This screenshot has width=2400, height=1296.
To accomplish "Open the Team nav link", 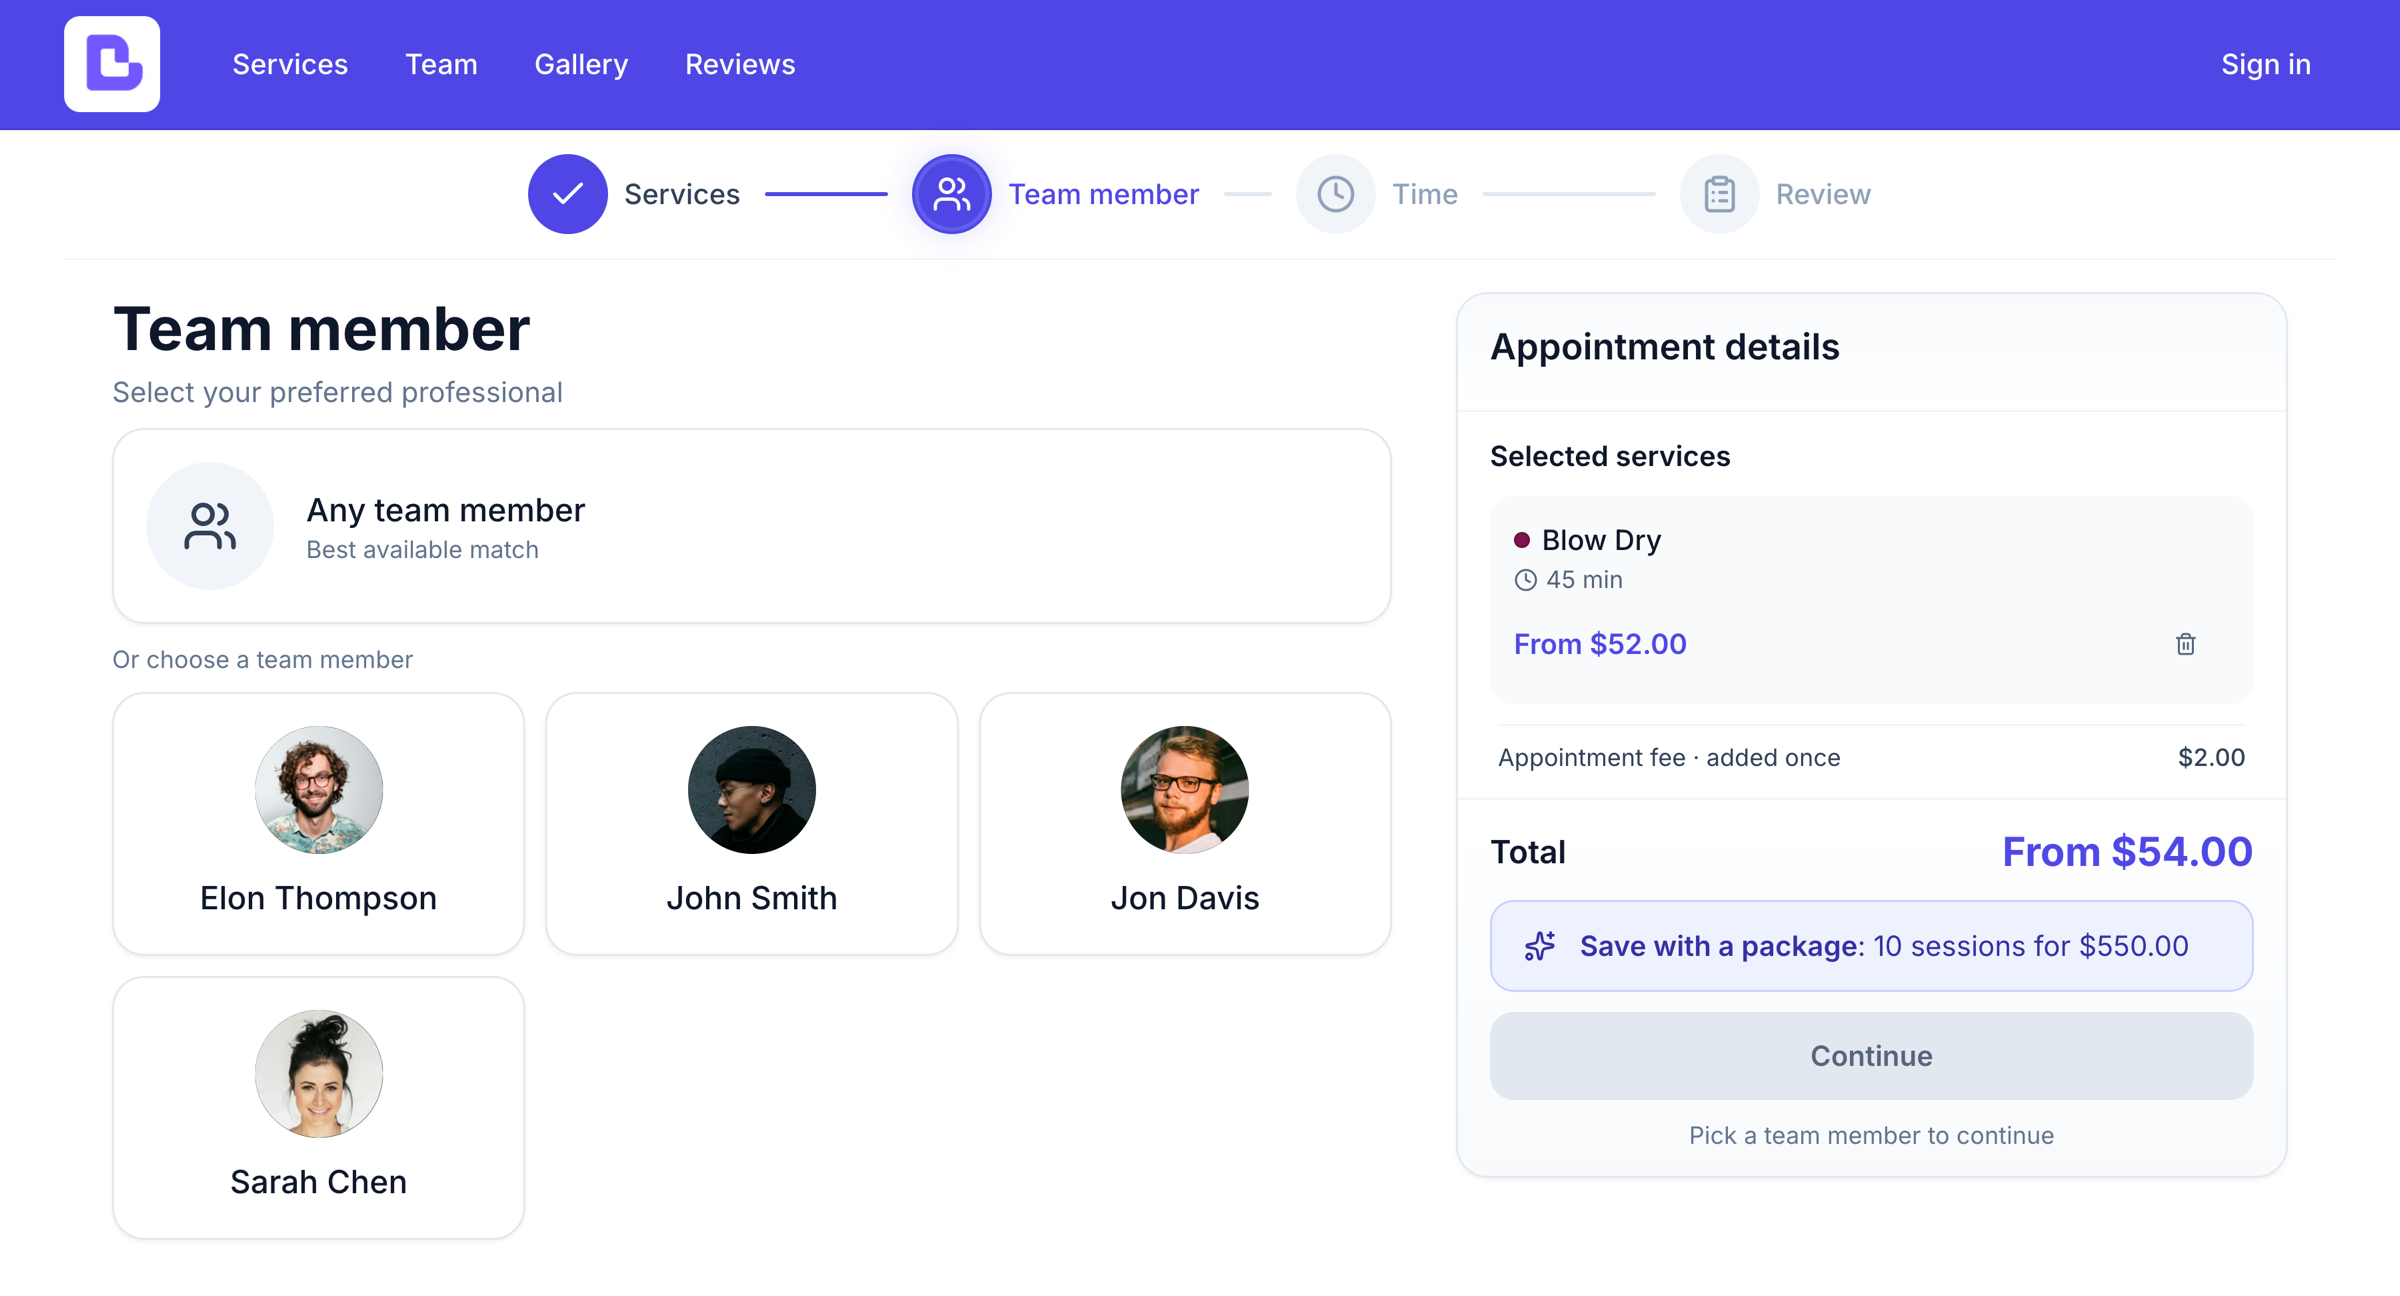I will click(441, 64).
